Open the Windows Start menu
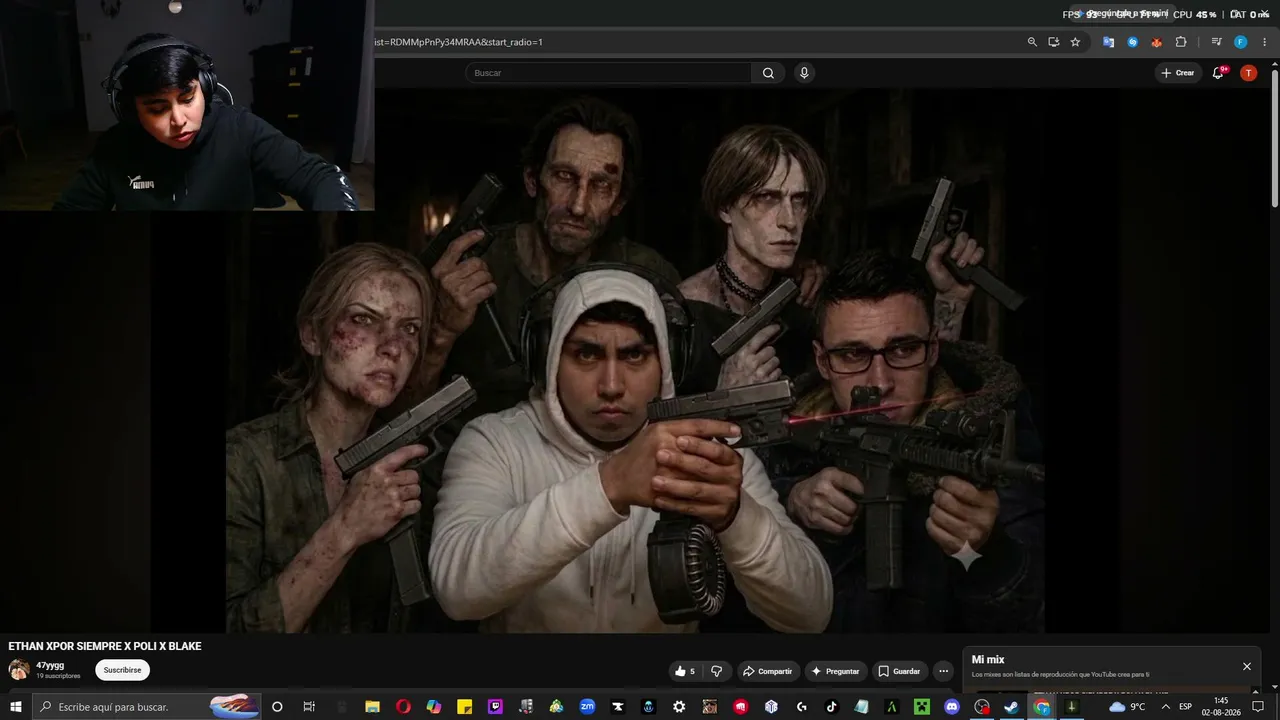This screenshot has width=1280, height=720. 16,707
